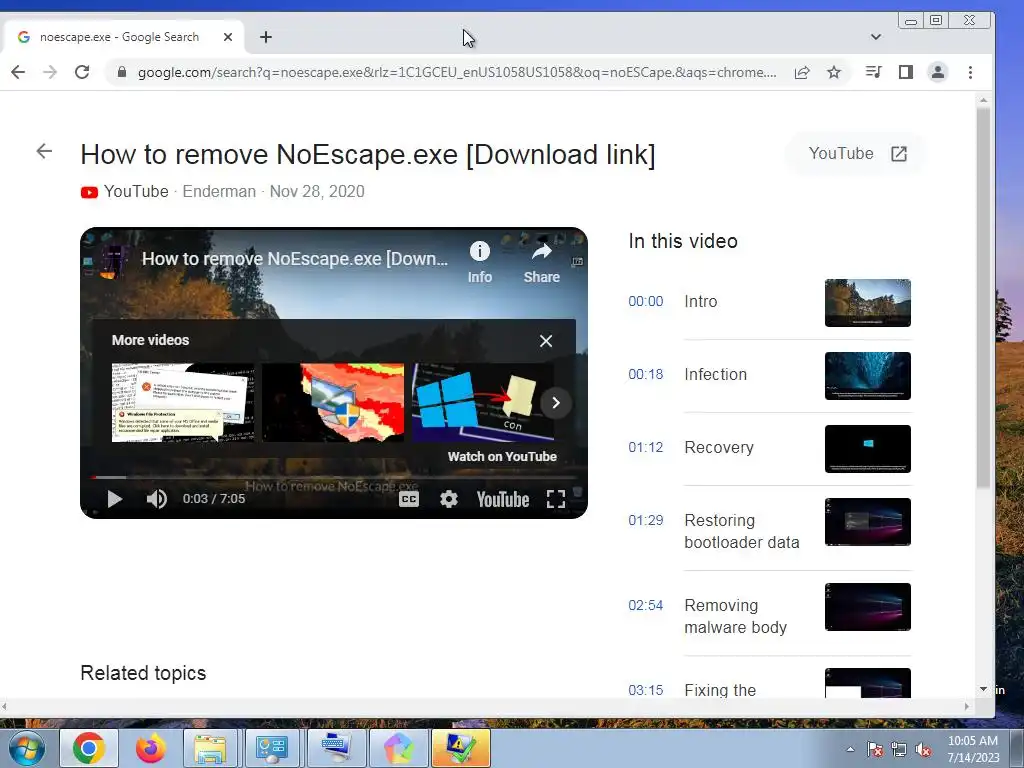Open Chrome three-dot menu
This screenshot has height=768, width=1024.
(970, 72)
